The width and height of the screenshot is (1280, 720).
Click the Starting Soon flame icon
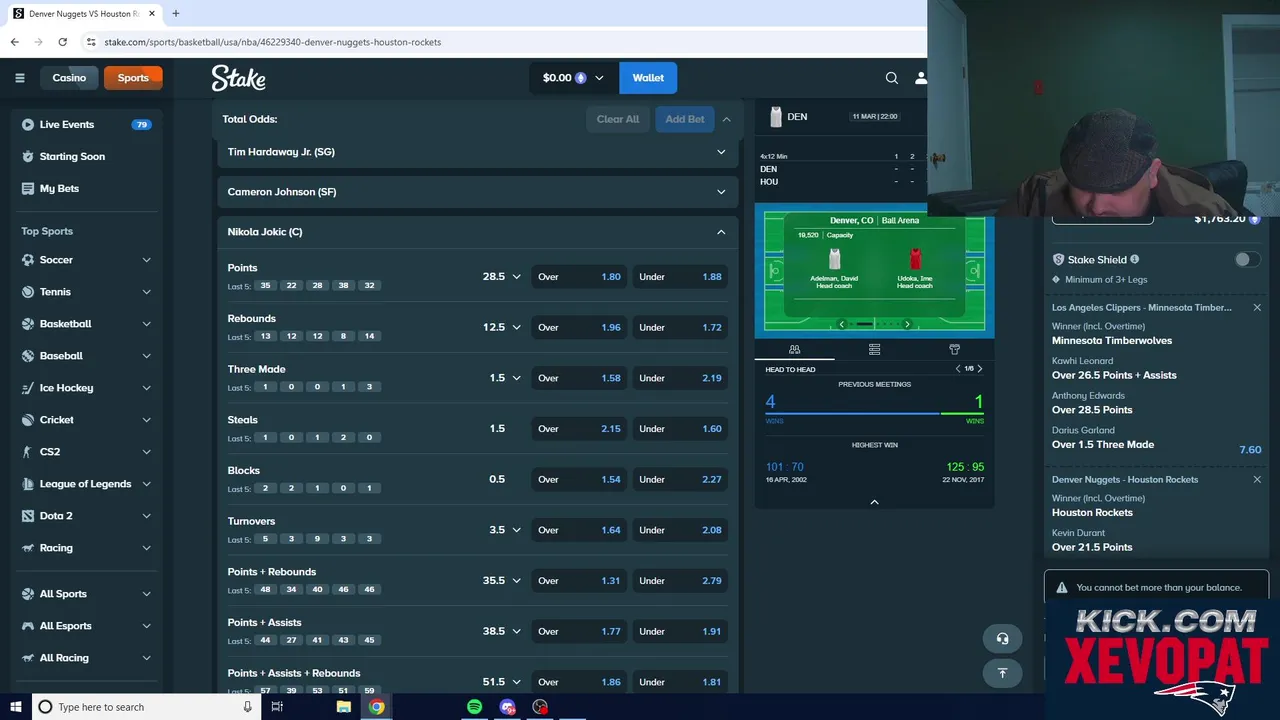pos(28,157)
